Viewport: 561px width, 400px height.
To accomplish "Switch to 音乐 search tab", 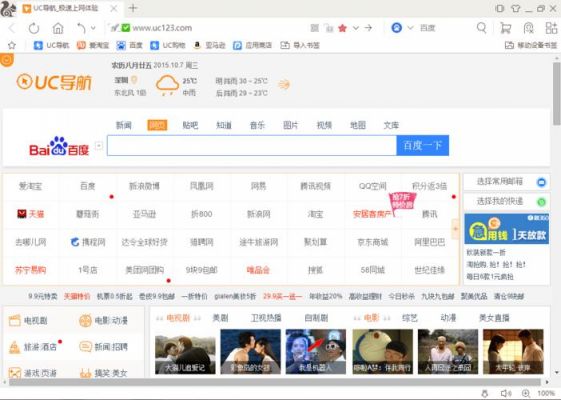I will point(257,125).
